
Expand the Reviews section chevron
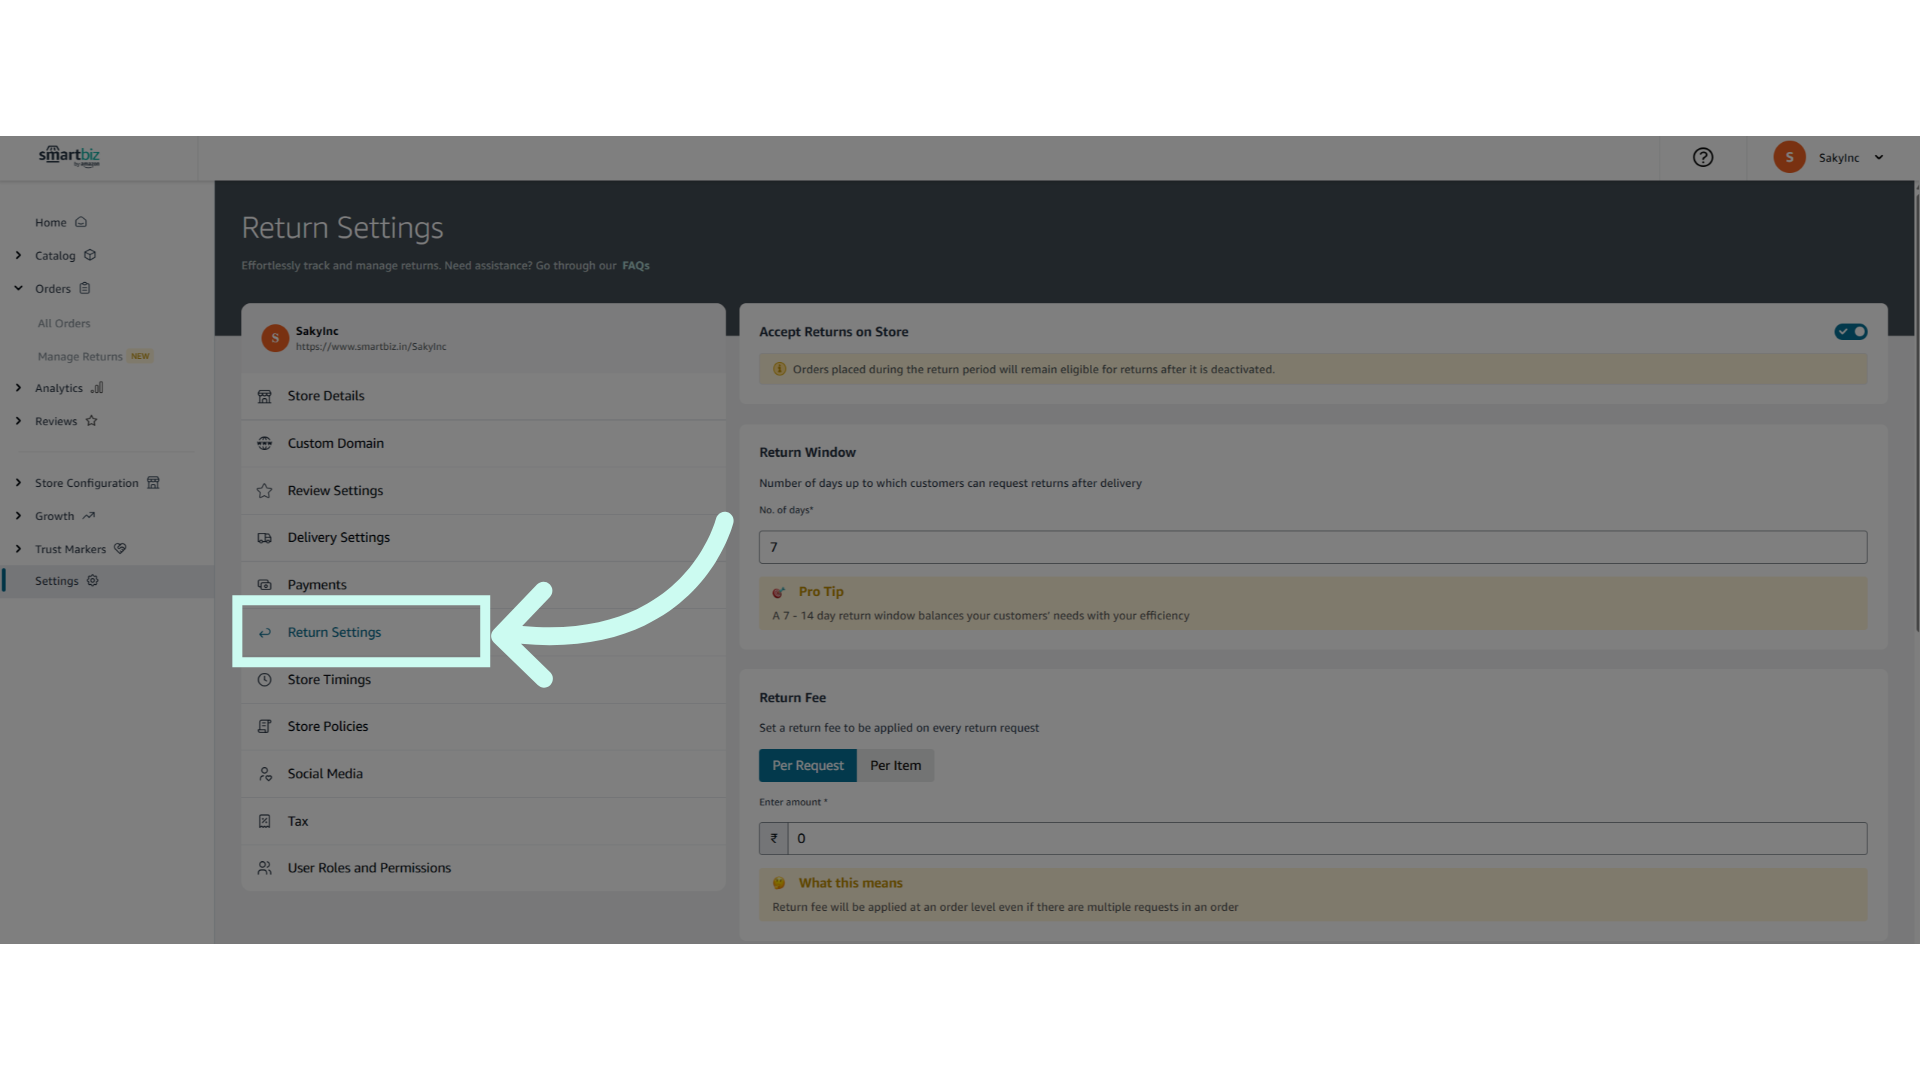(x=18, y=421)
